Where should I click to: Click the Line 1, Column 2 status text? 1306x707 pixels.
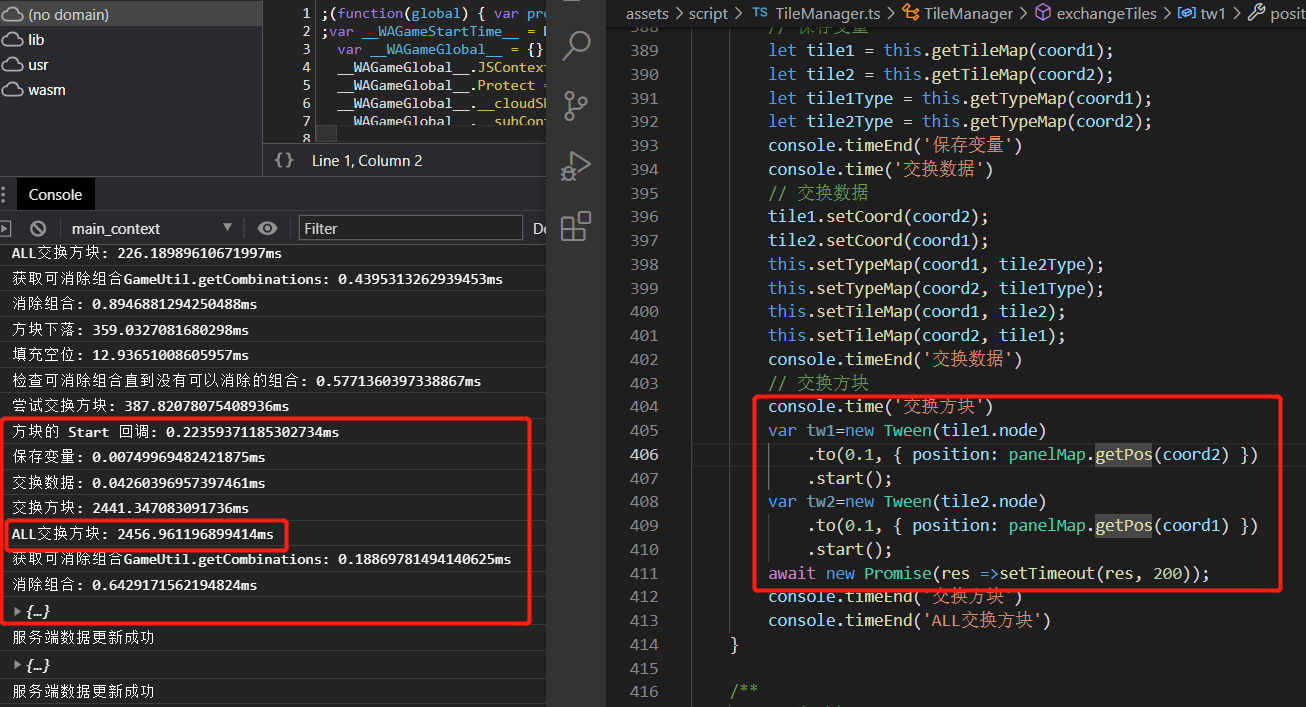[367, 160]
